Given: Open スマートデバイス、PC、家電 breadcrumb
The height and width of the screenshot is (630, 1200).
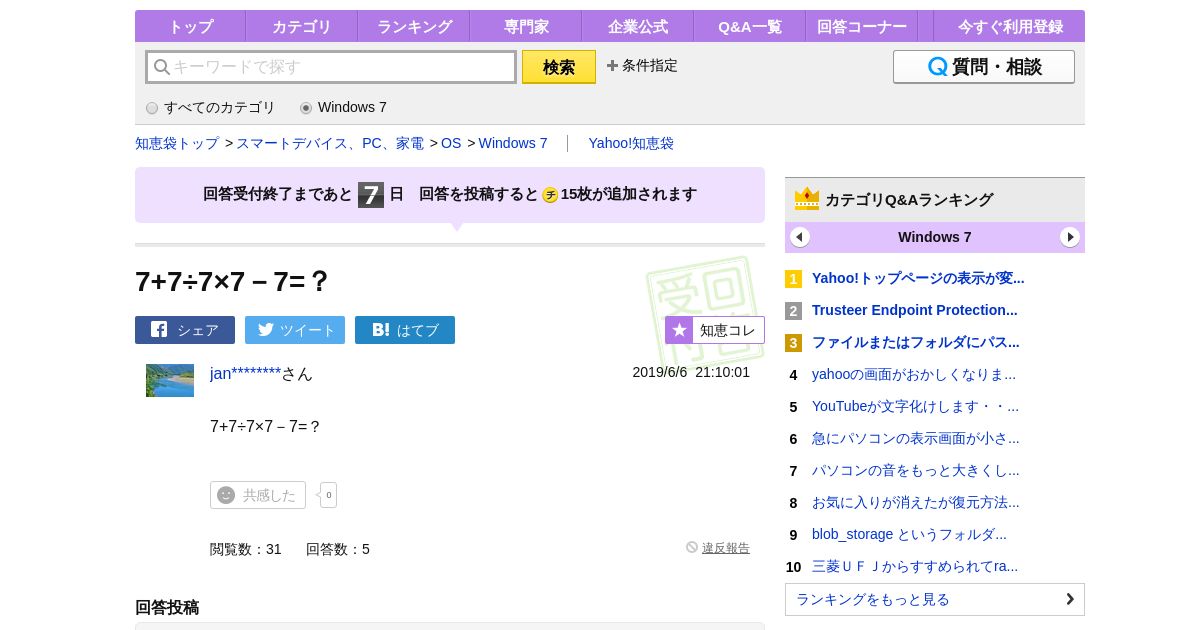Looking at the screenshot, I should click(x=330, y=143).
